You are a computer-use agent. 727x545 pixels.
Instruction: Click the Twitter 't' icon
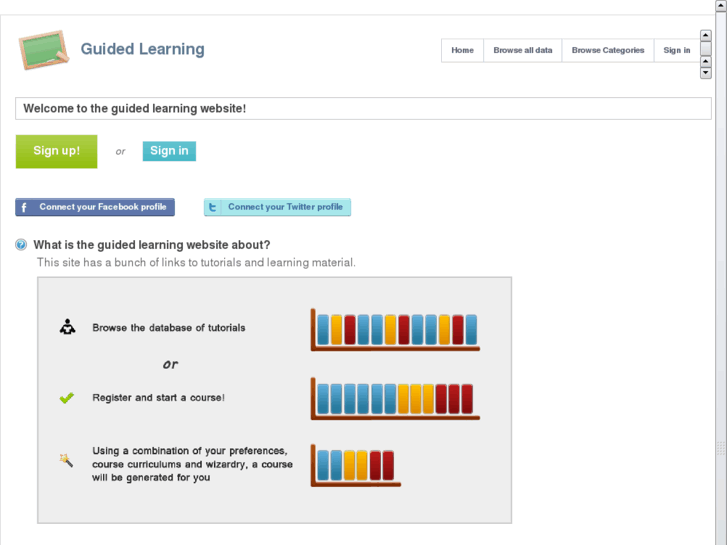(213, 207)
